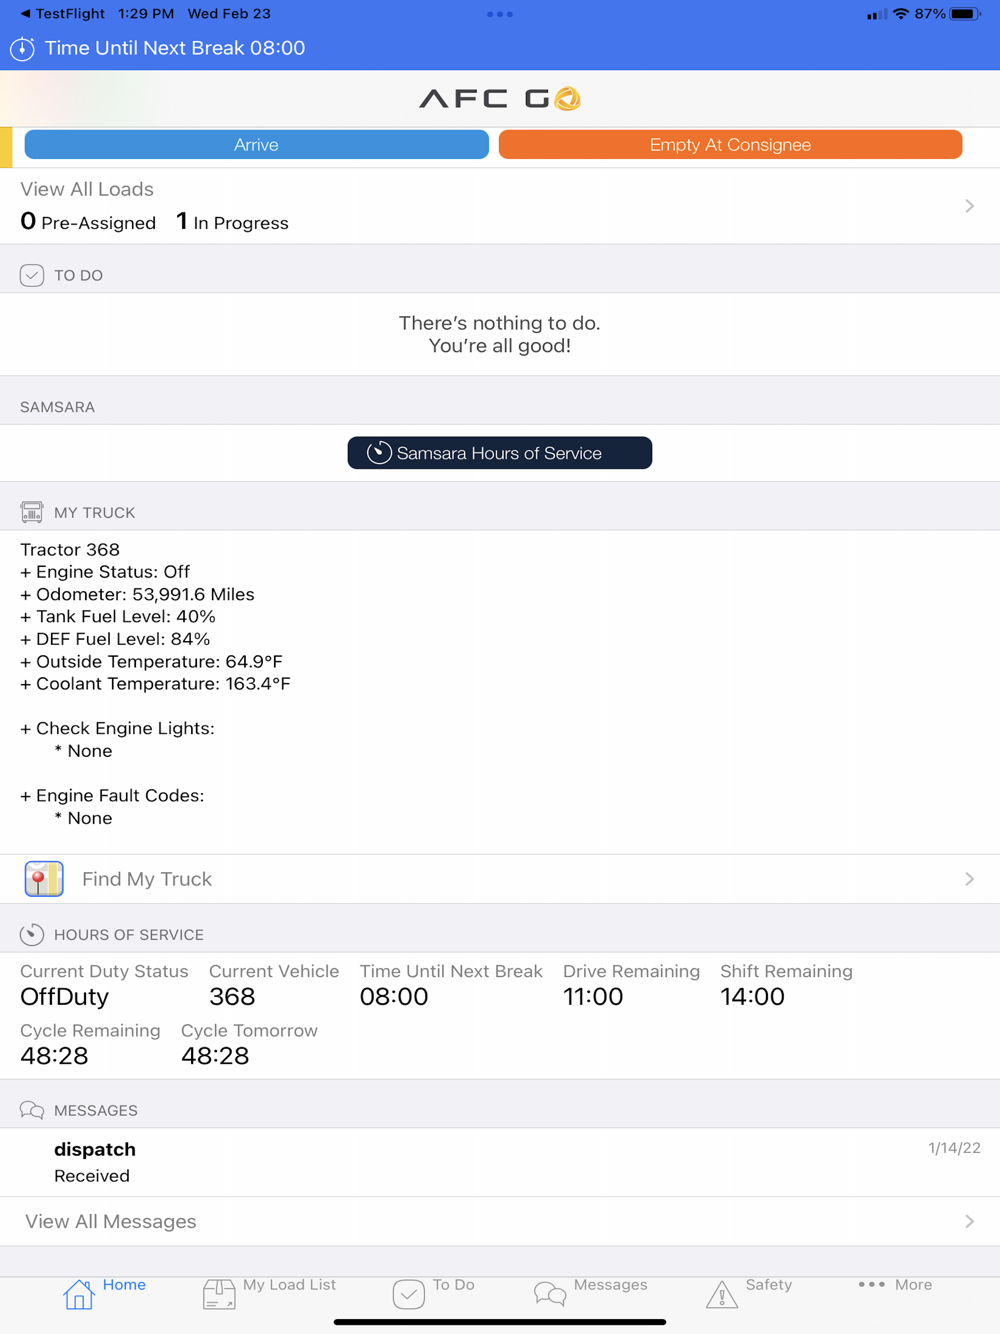Viewport: 1000px width, 1334px height.
Task: Tap the Find My Truck map icon
Action: (44, 879)
